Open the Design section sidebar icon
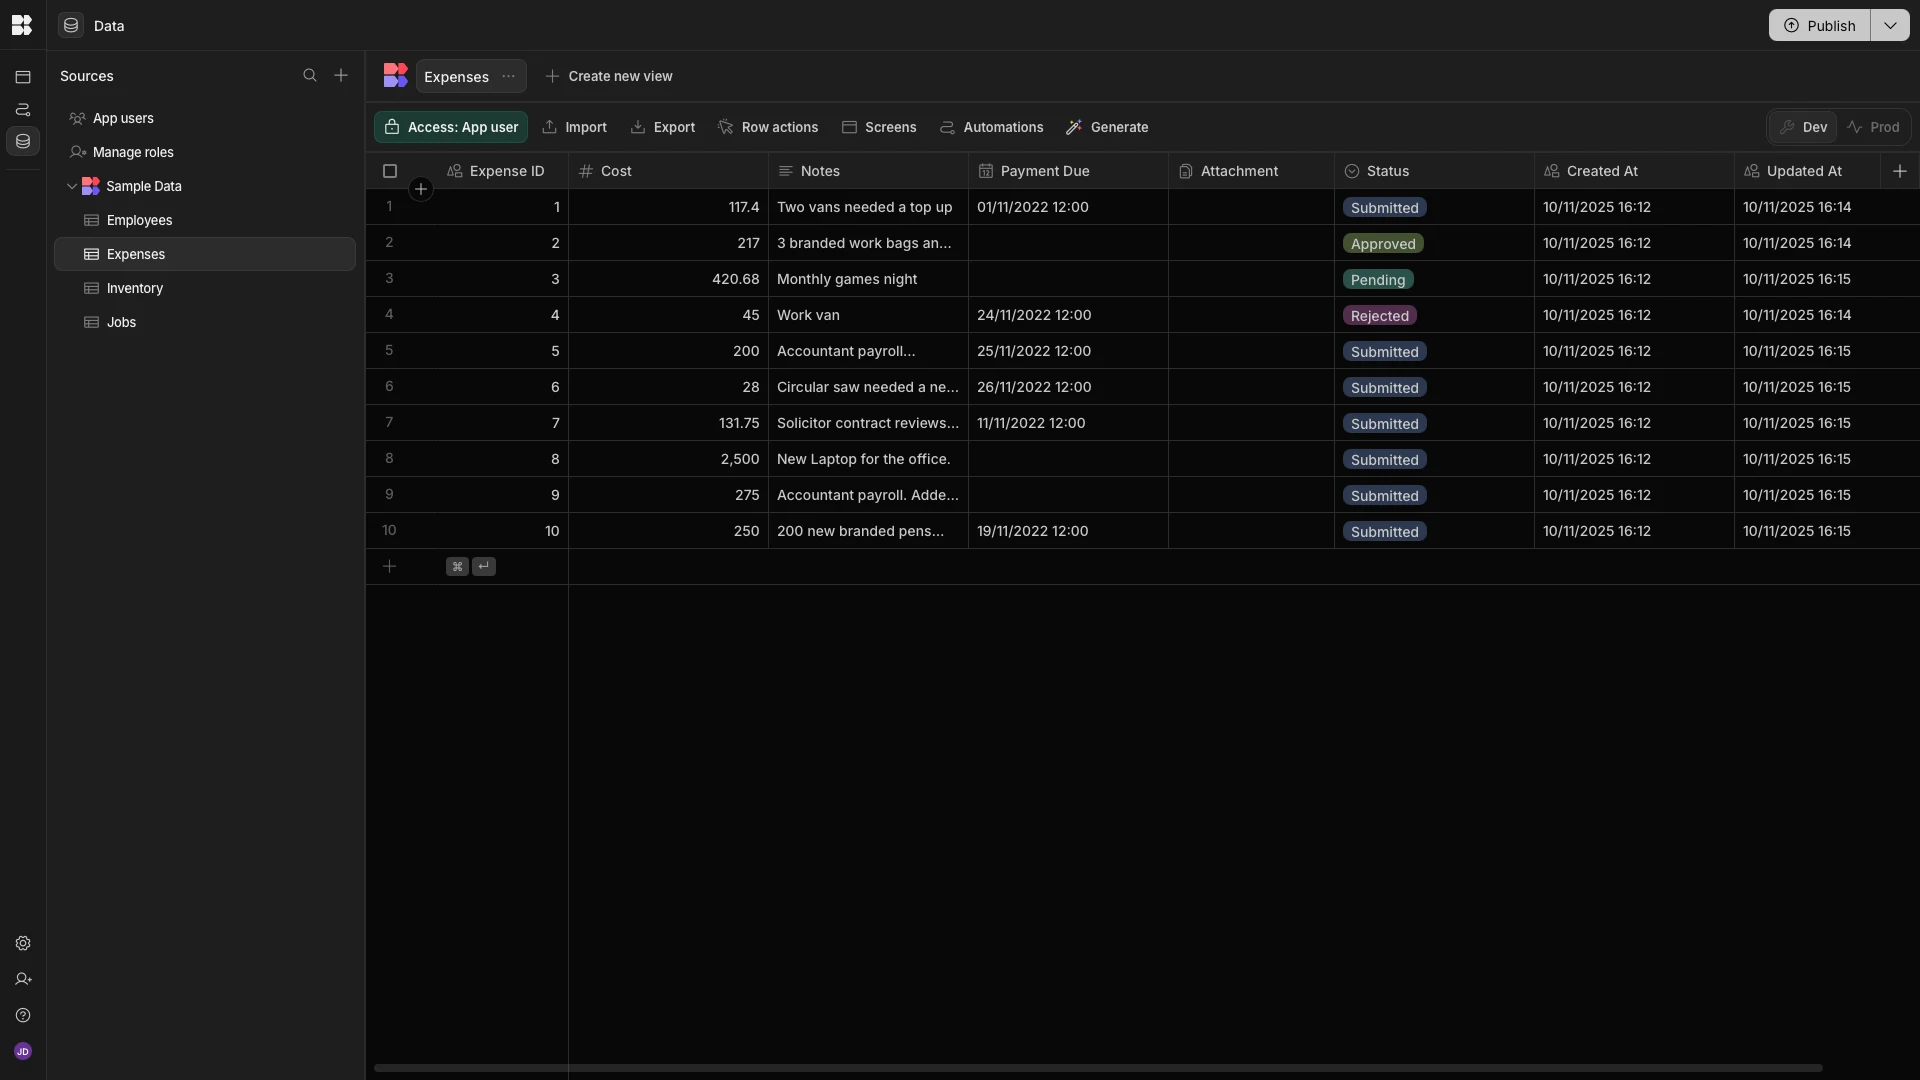This screenshot has height=1080, width=1920. tap(23, 77)
